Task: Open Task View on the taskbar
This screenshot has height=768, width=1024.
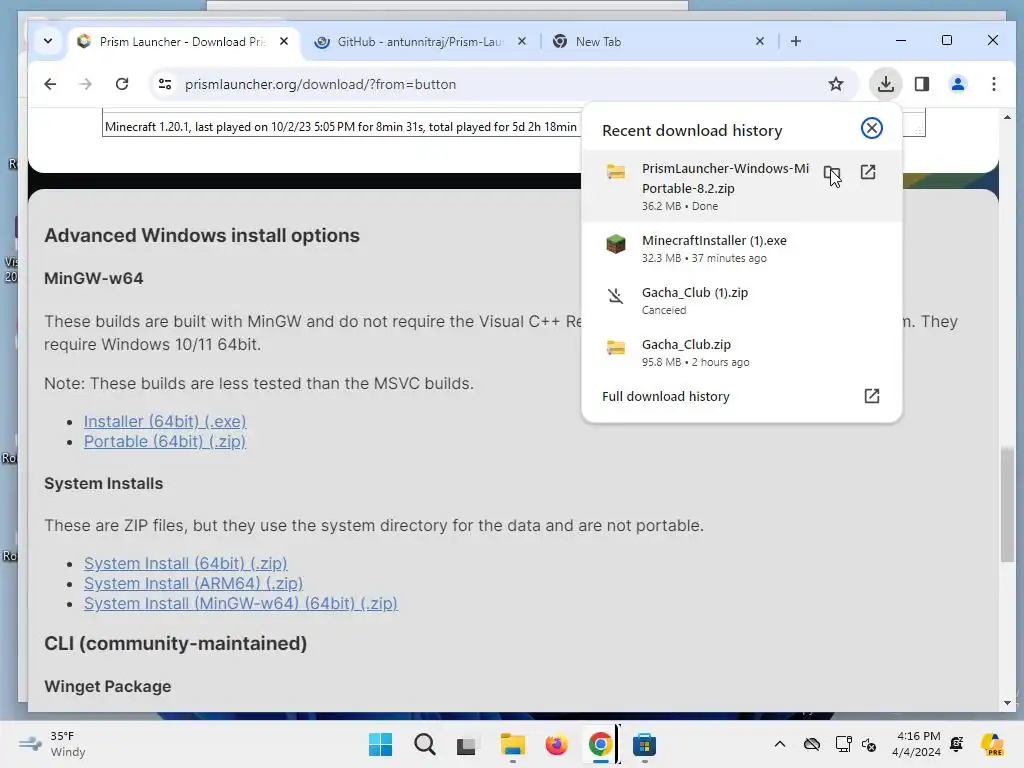Action: tap(466, 744)
